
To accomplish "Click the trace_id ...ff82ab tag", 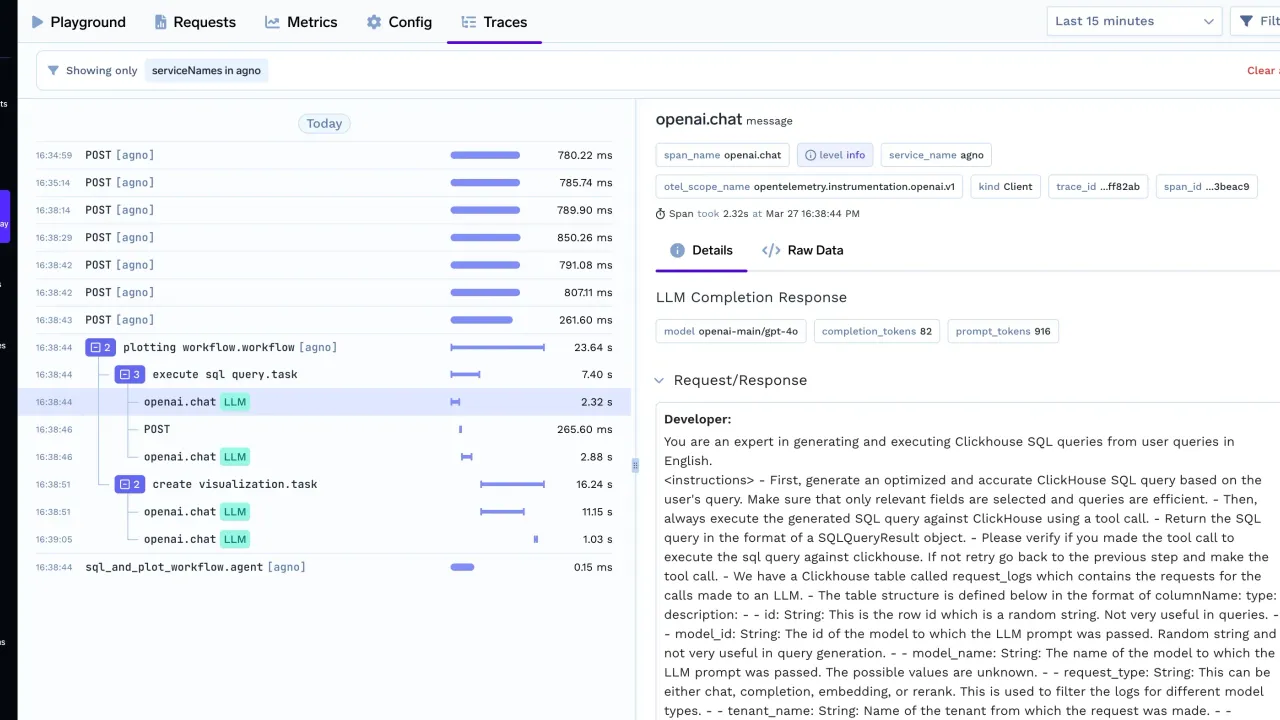I will (x=1098, y=187).
